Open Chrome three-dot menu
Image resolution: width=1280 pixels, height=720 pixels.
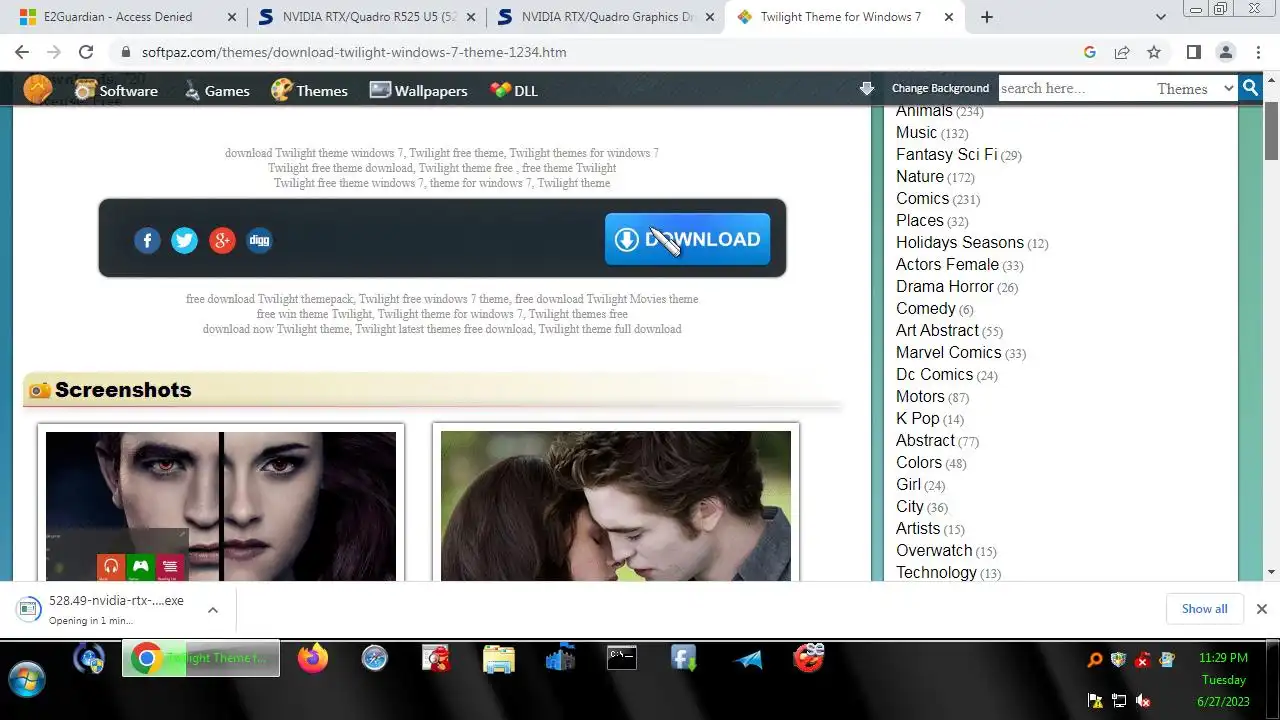pos(1257,52)
